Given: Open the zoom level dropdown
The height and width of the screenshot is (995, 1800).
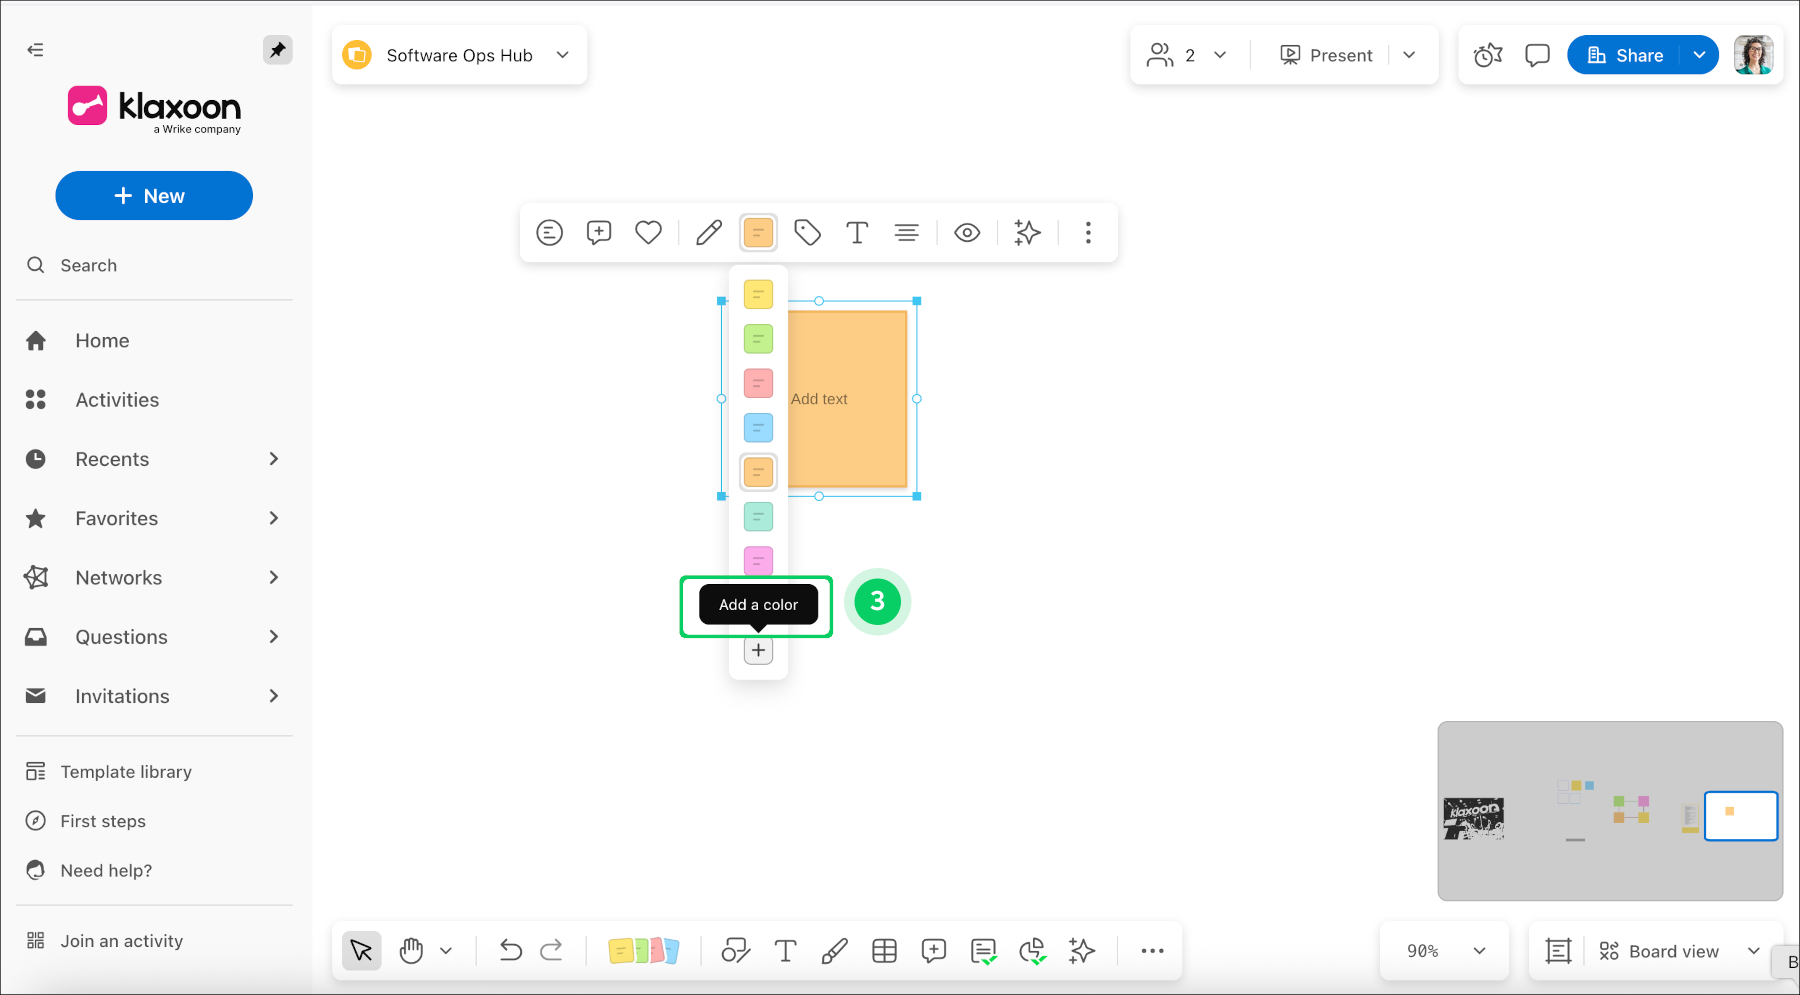Looking at the screenshot, I should coord(1443,950).
